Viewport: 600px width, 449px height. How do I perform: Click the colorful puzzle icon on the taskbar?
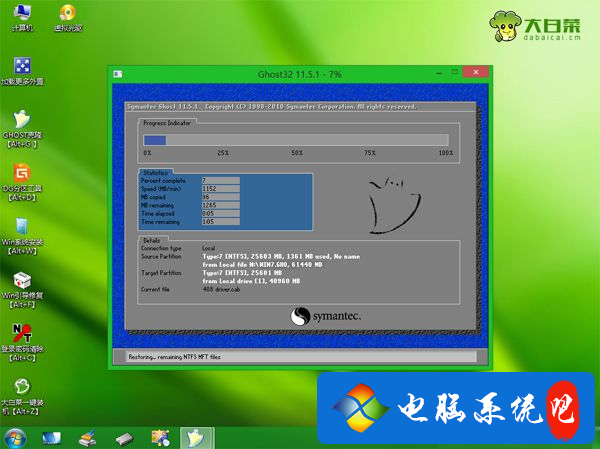160,439
